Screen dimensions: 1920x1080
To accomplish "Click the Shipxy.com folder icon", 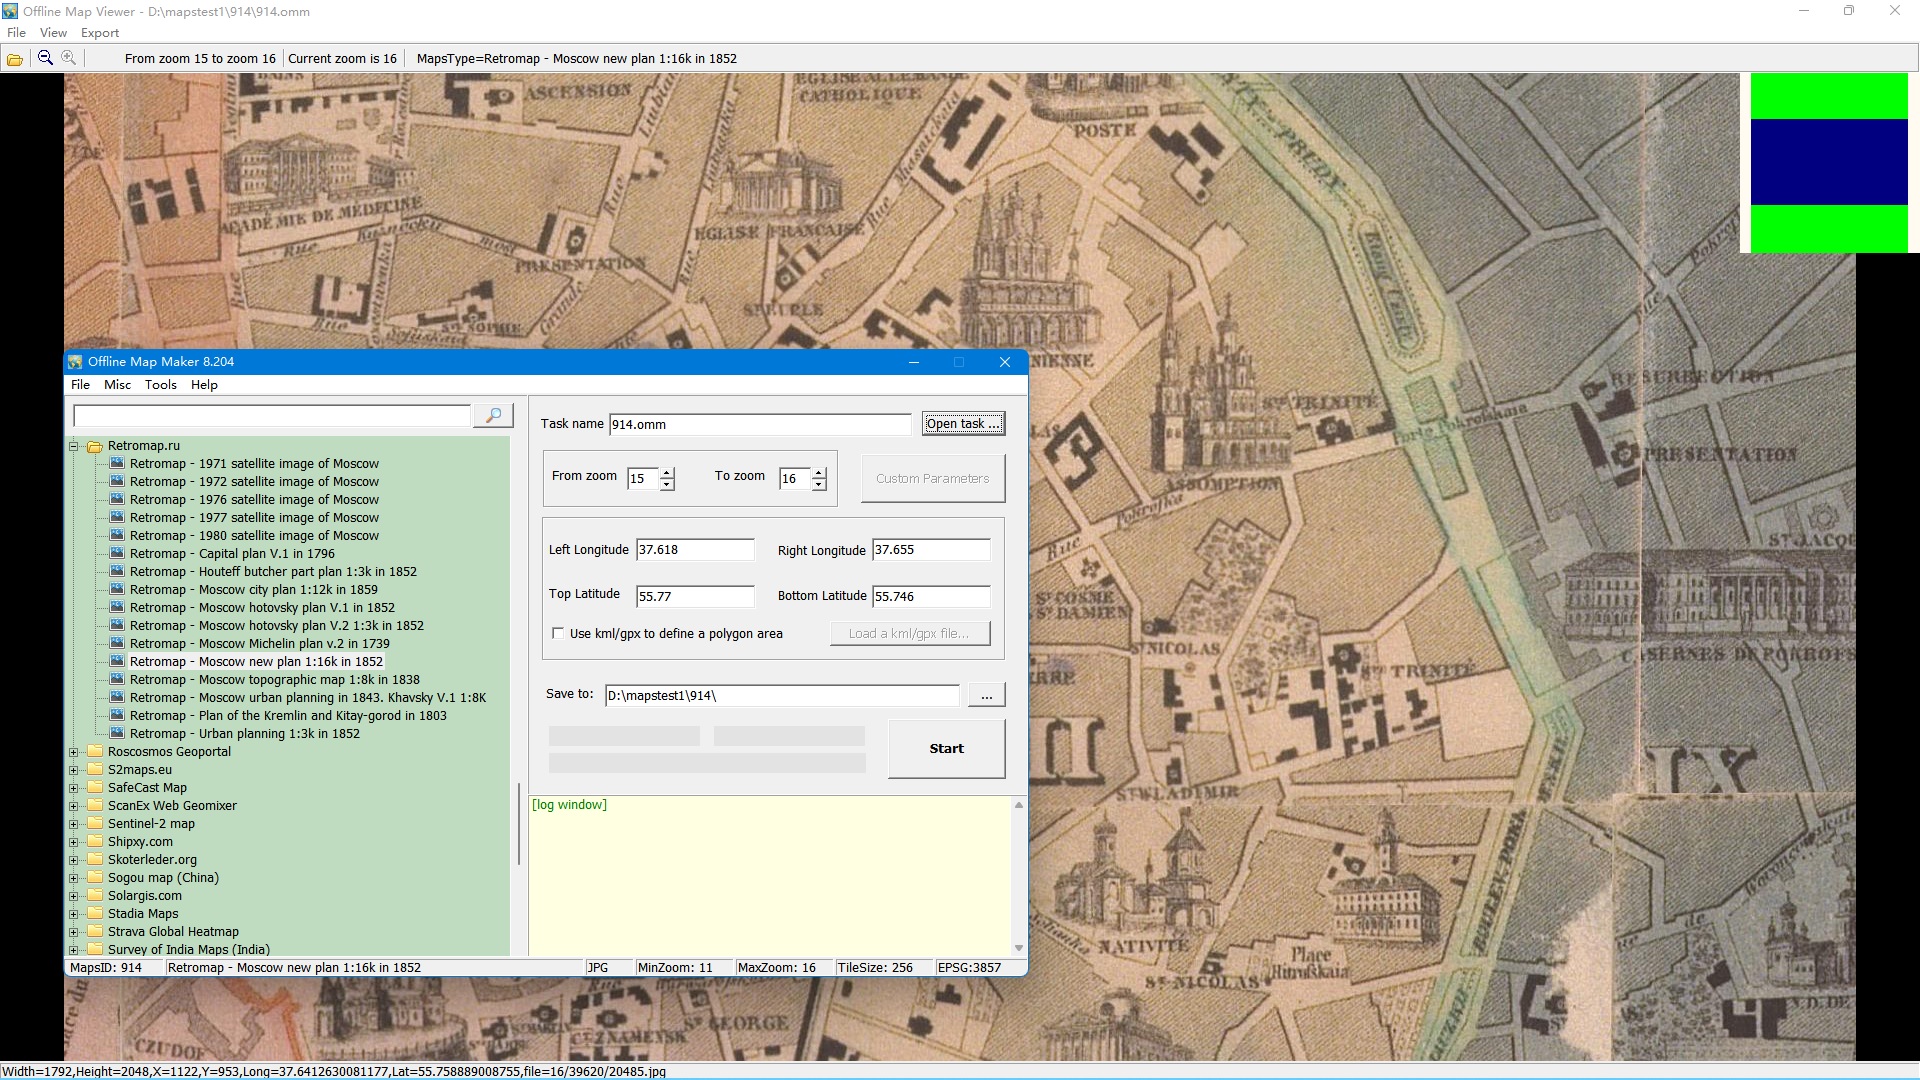I will pos(95,842).
